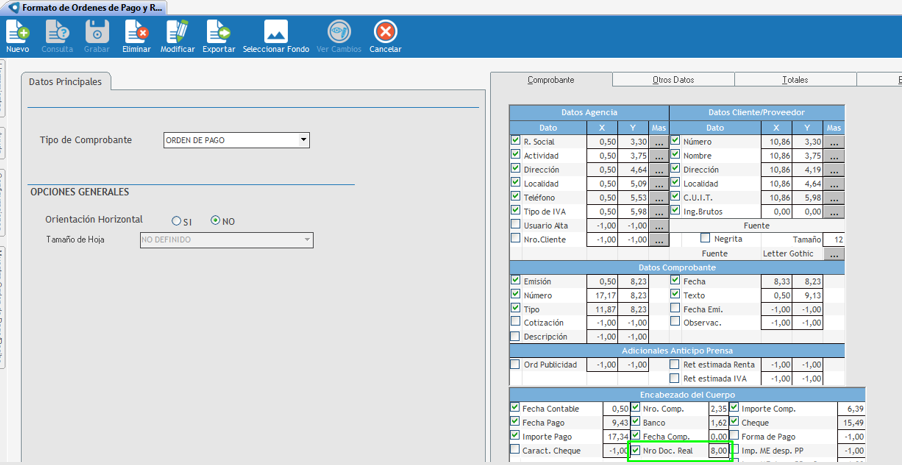Click Mas button for C.U.I.T. row

pos(834,199)
